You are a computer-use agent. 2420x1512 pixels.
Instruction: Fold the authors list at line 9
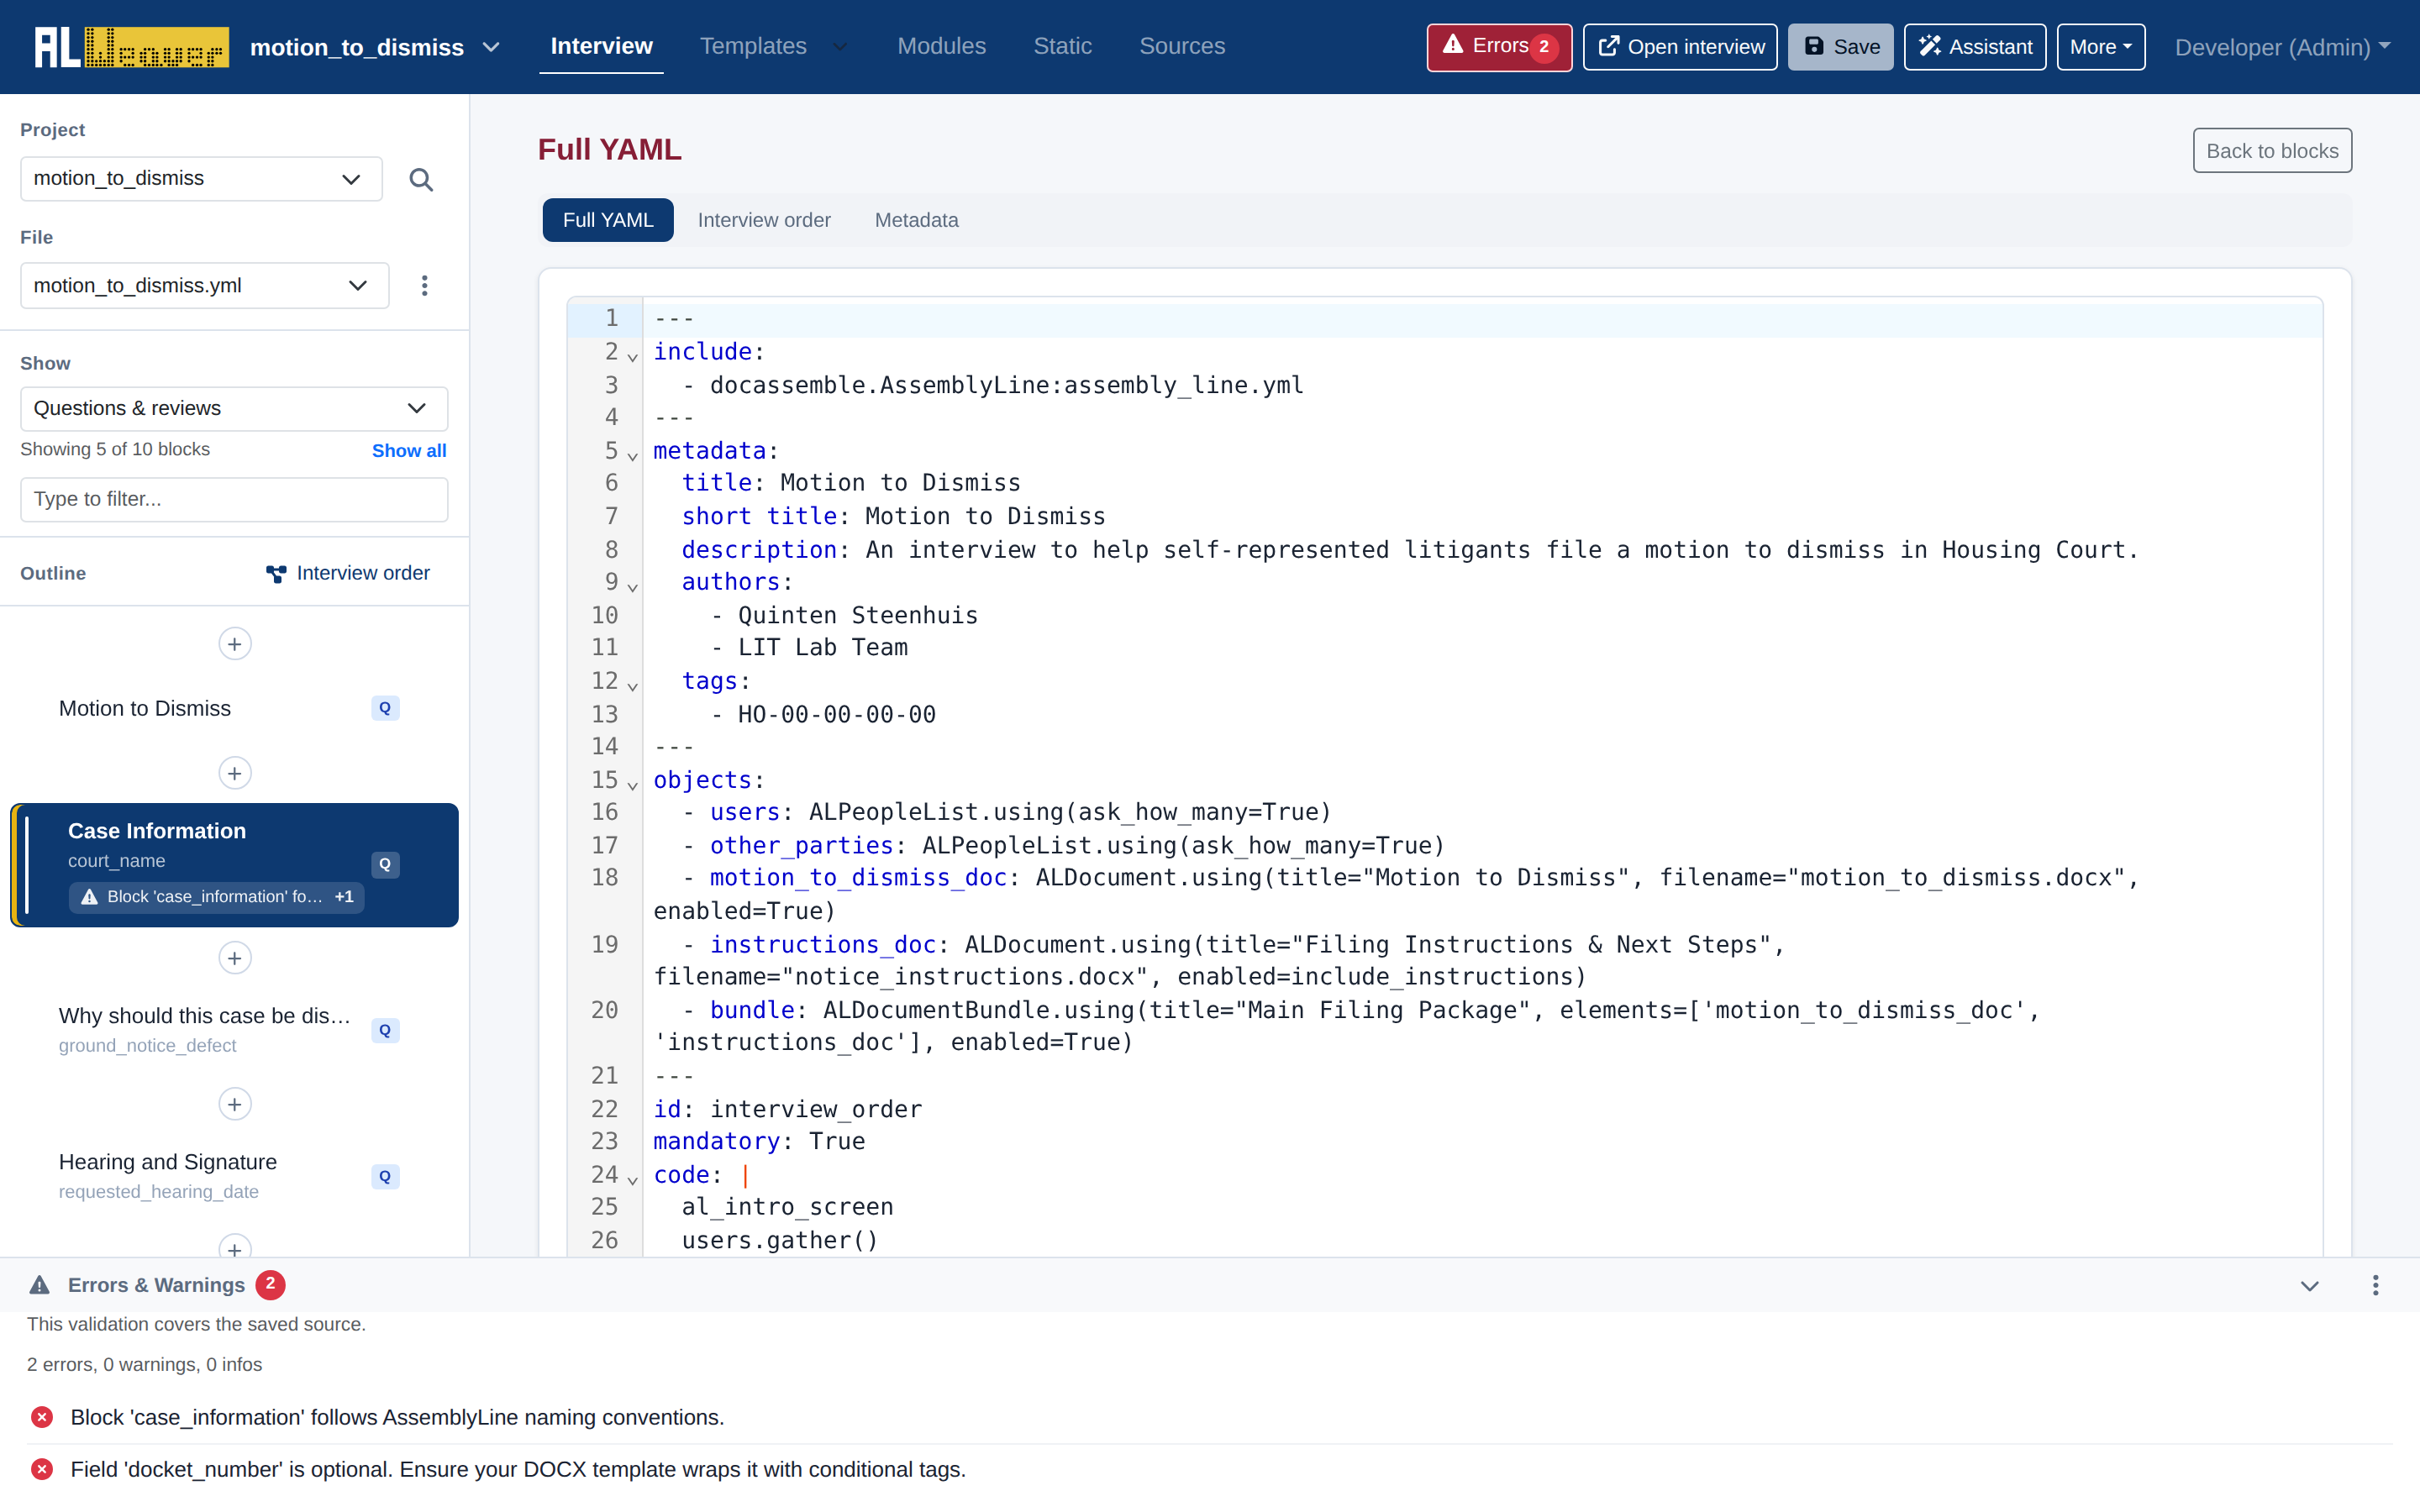pyautogui.click(x=632, y=587)
